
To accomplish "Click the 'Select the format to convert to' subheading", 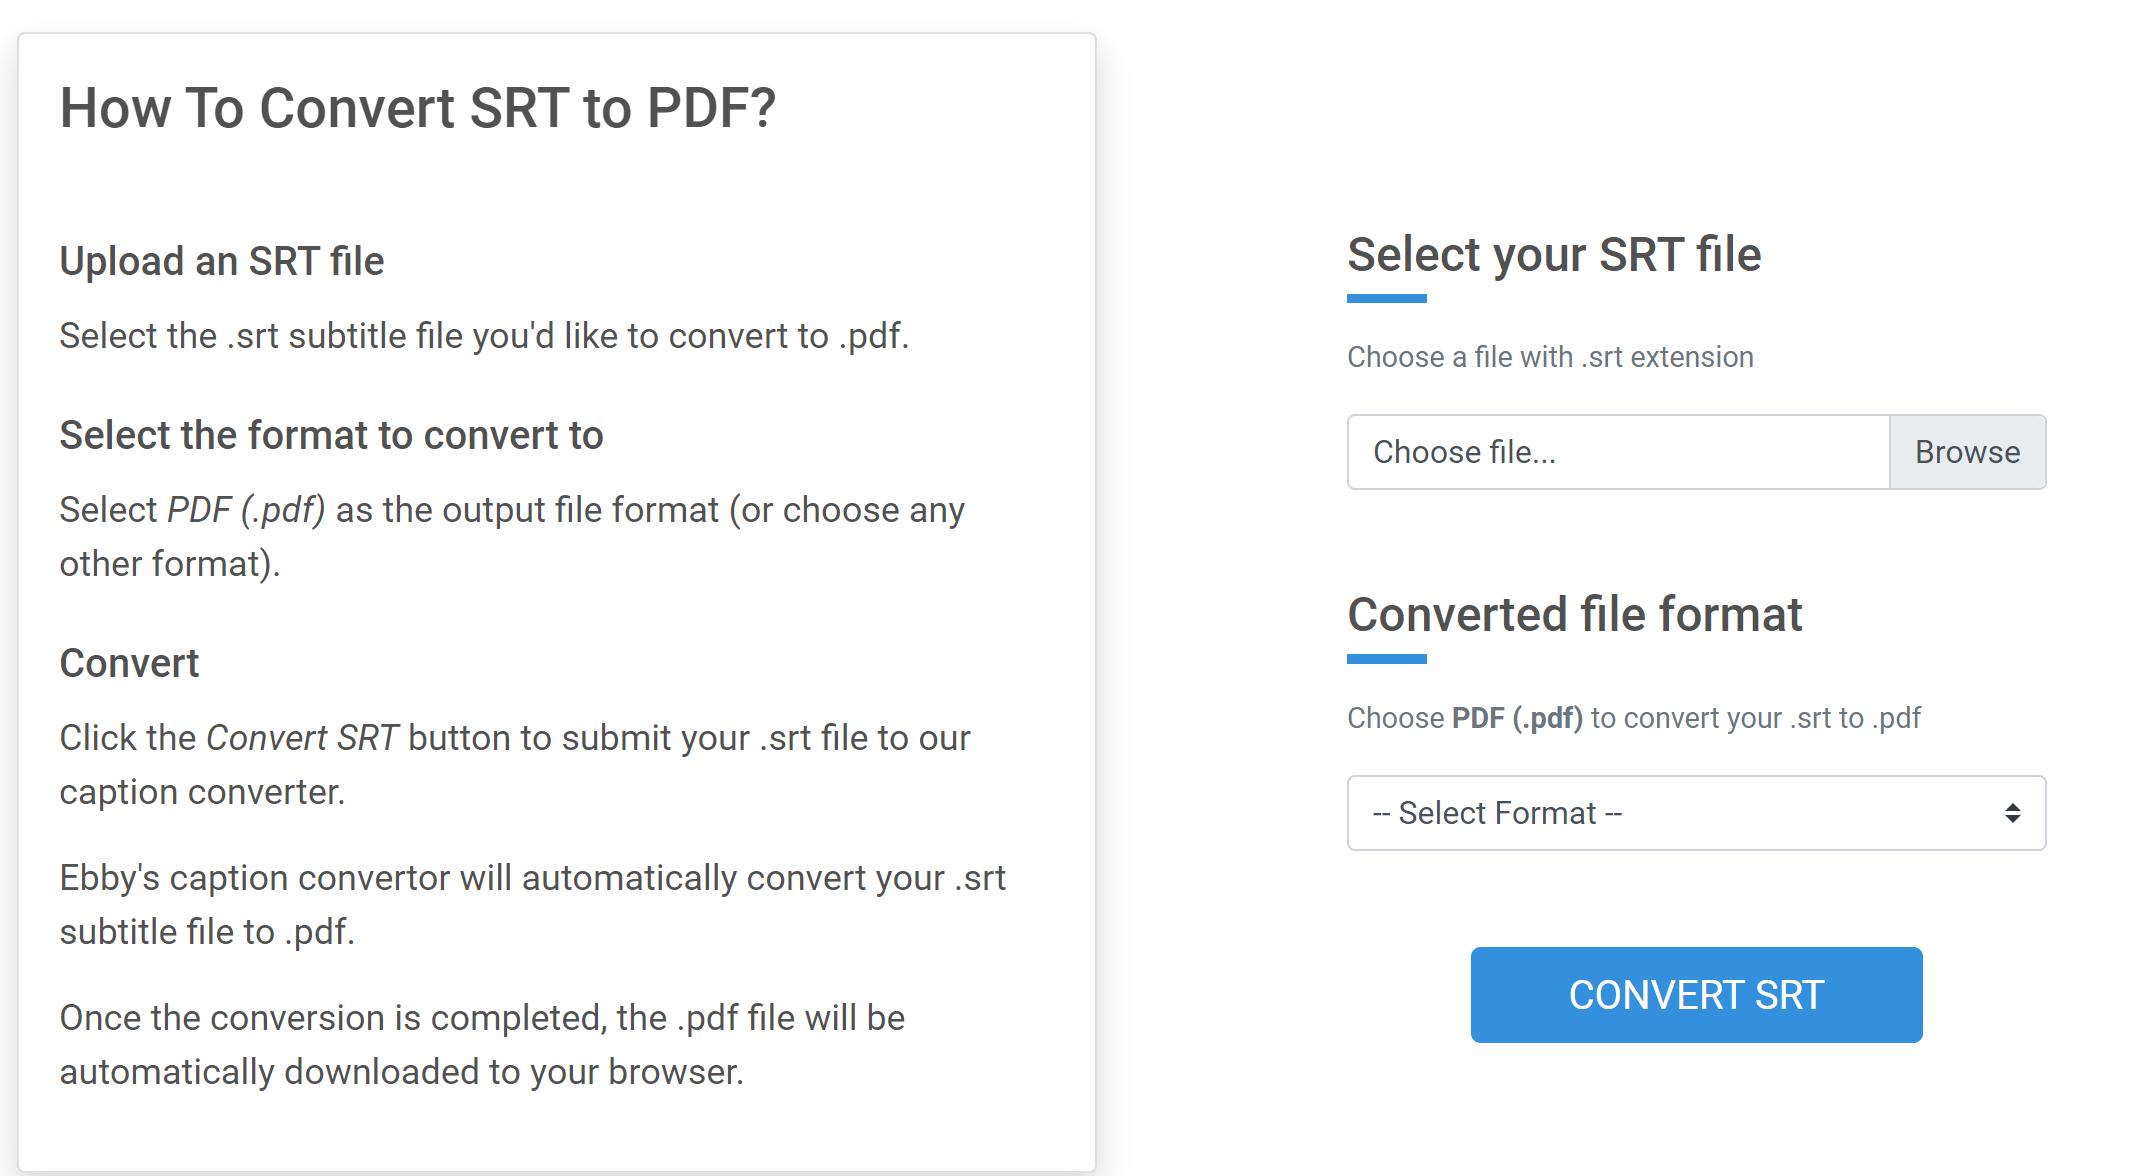I will [x=333, y=435].
